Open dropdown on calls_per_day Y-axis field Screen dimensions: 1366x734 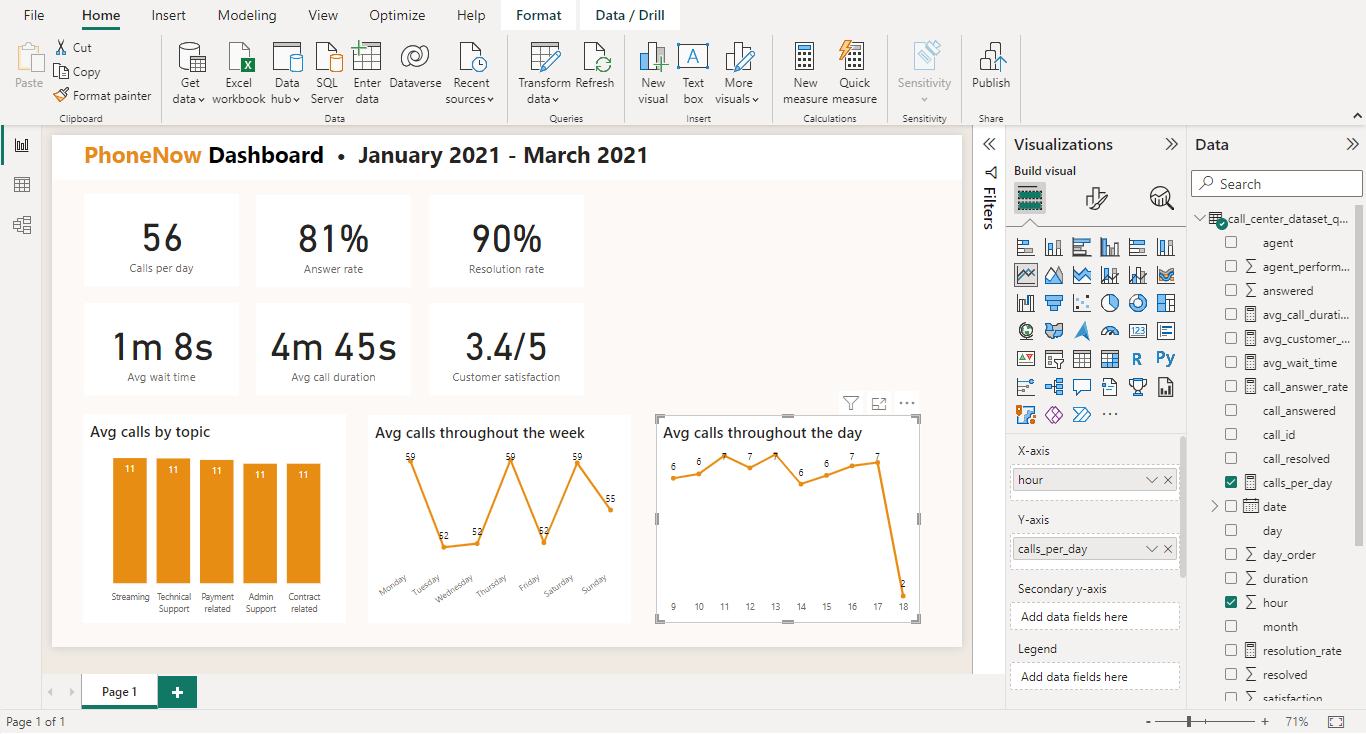[x=1152, y=549]
